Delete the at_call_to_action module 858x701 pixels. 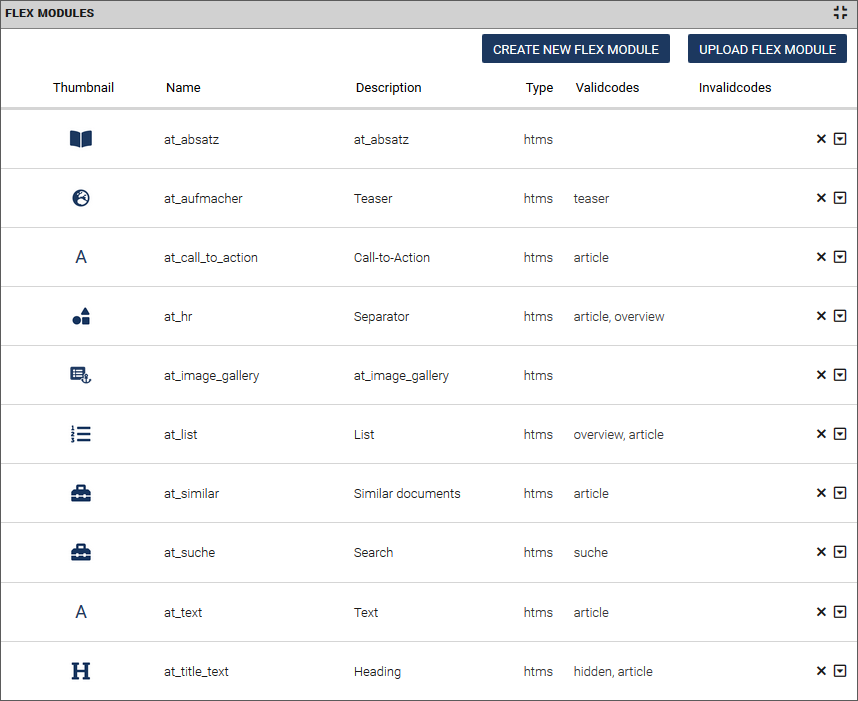(821, 257)
